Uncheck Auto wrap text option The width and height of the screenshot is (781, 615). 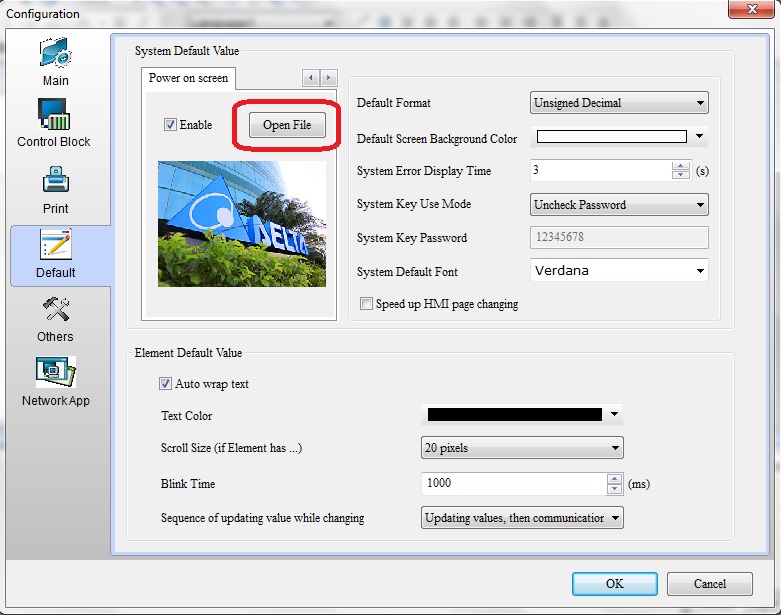(x=166, y=384)
